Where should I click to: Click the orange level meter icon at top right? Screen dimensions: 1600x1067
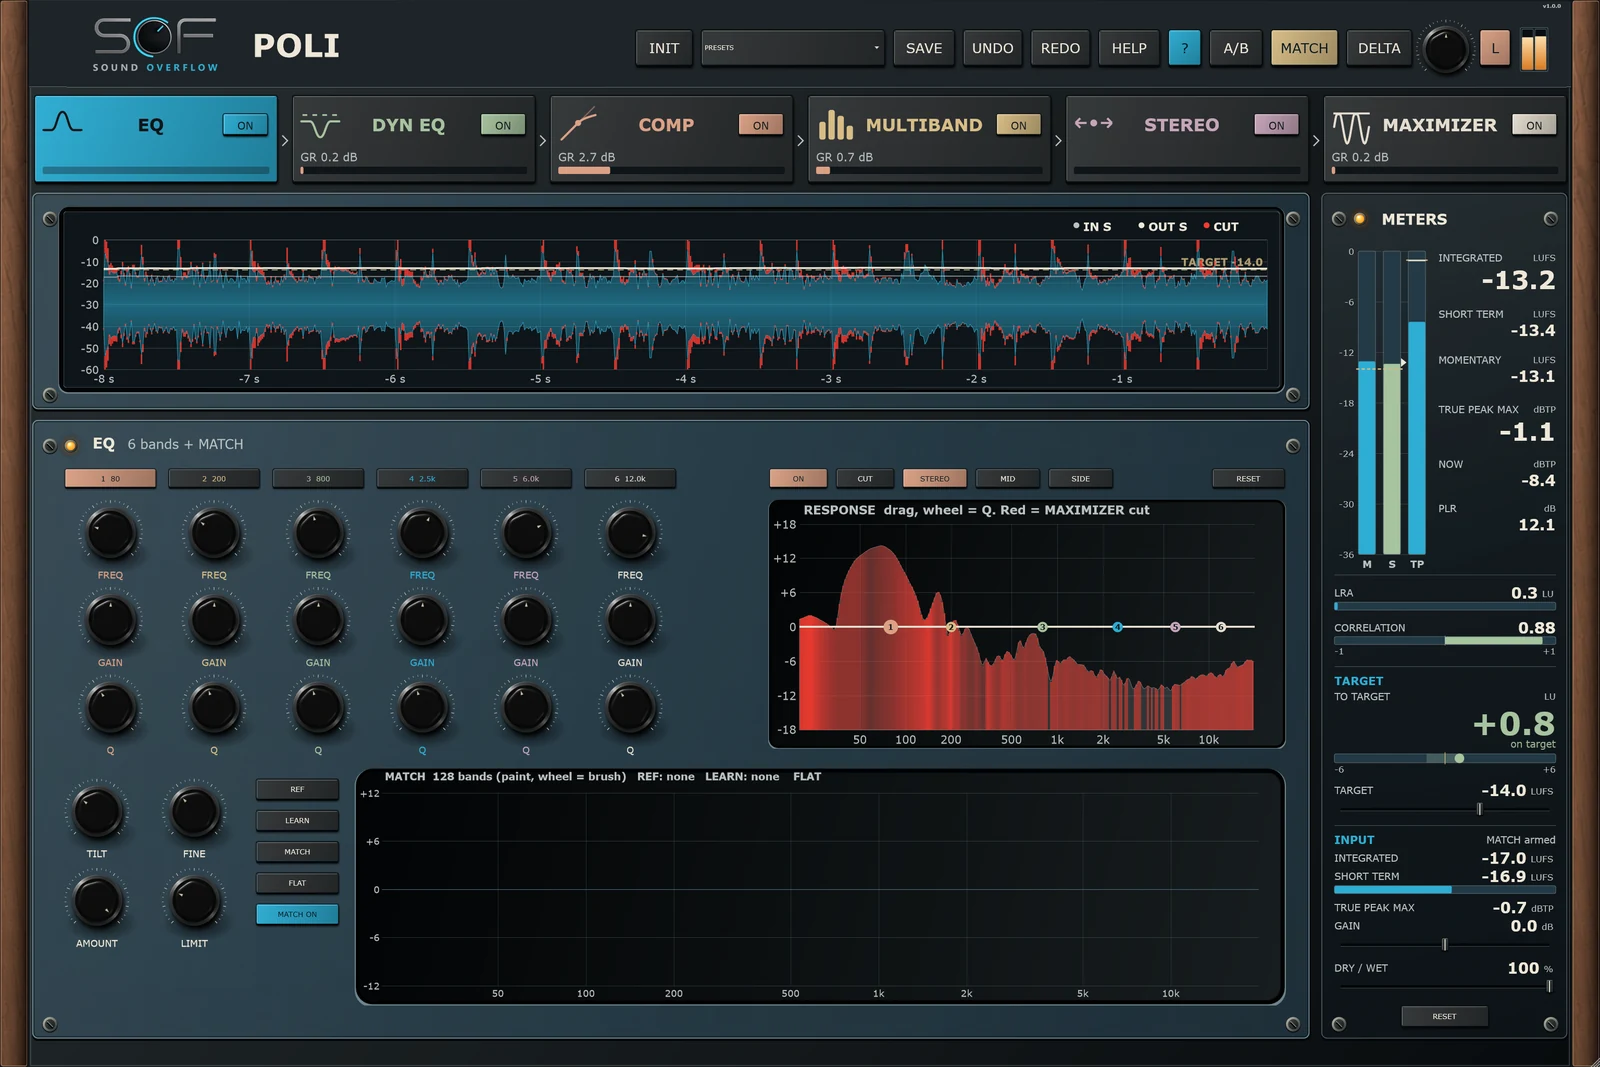[x=1534, y=49]
